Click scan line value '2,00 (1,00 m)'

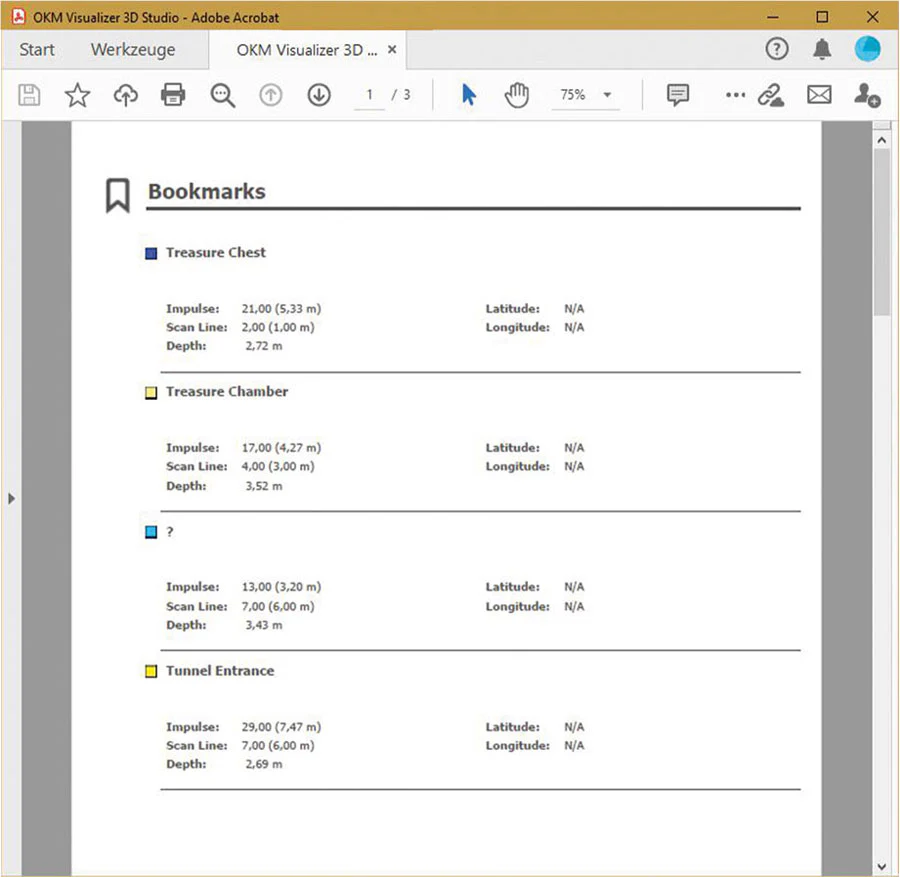(x=278, y=327)
